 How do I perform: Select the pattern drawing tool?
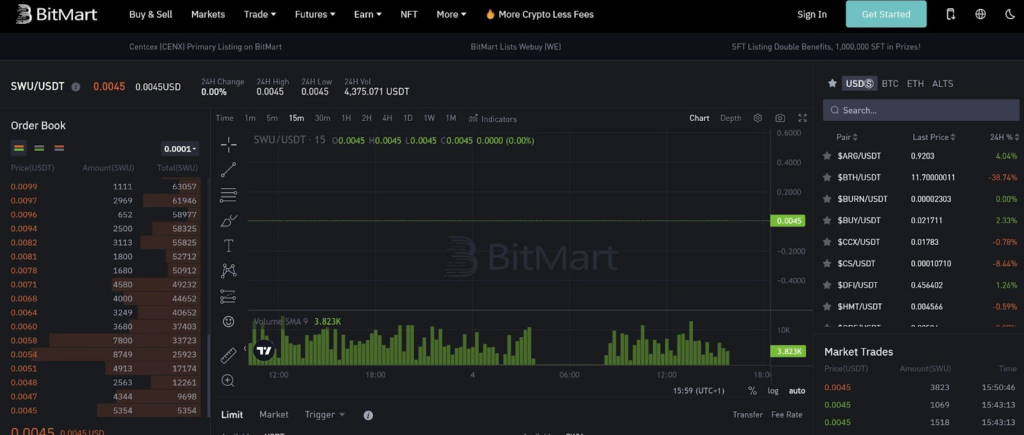pos(228,270)
